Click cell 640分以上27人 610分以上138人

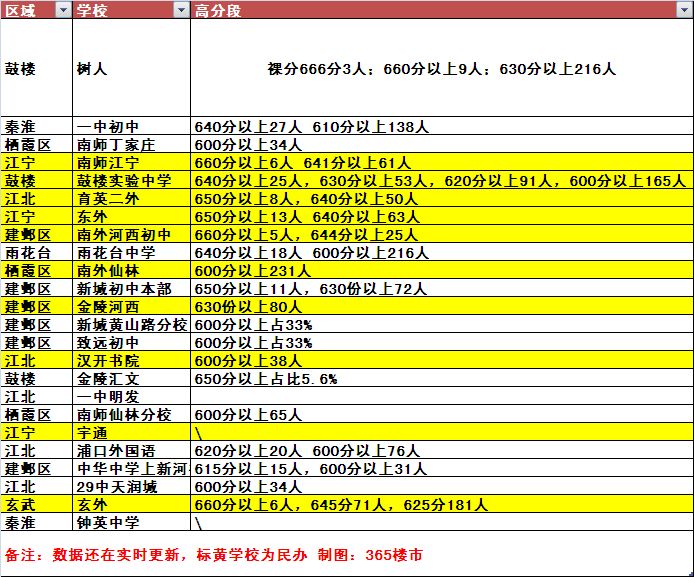click(x=442, y=127)
